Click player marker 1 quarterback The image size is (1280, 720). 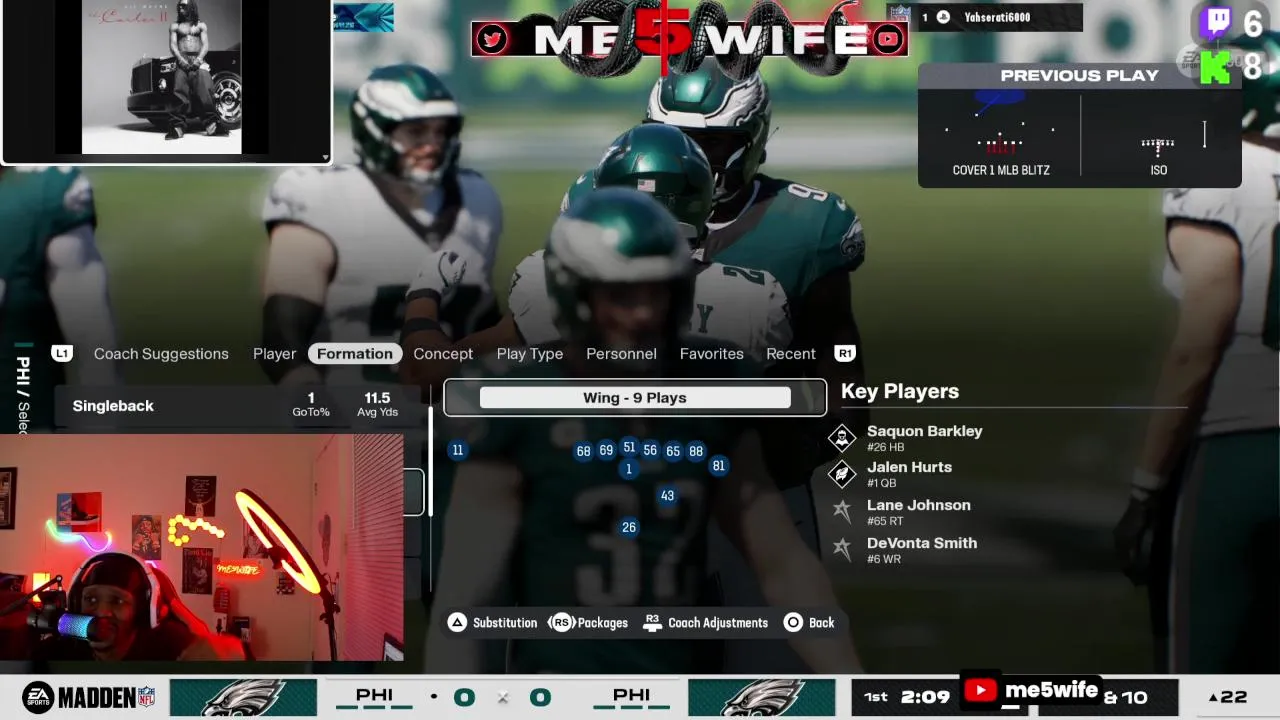[629, 468]
